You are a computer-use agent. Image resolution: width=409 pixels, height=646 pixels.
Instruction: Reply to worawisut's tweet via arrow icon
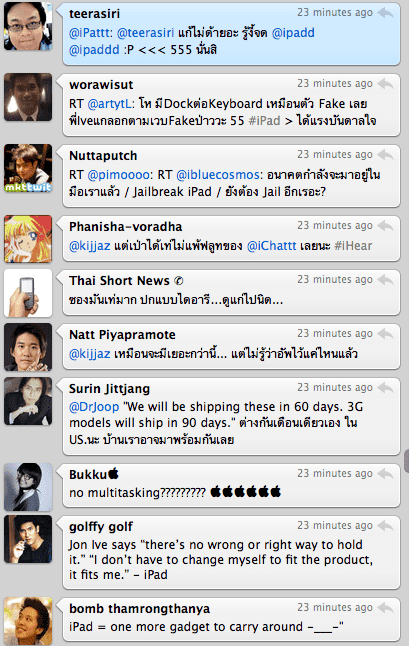386,84
